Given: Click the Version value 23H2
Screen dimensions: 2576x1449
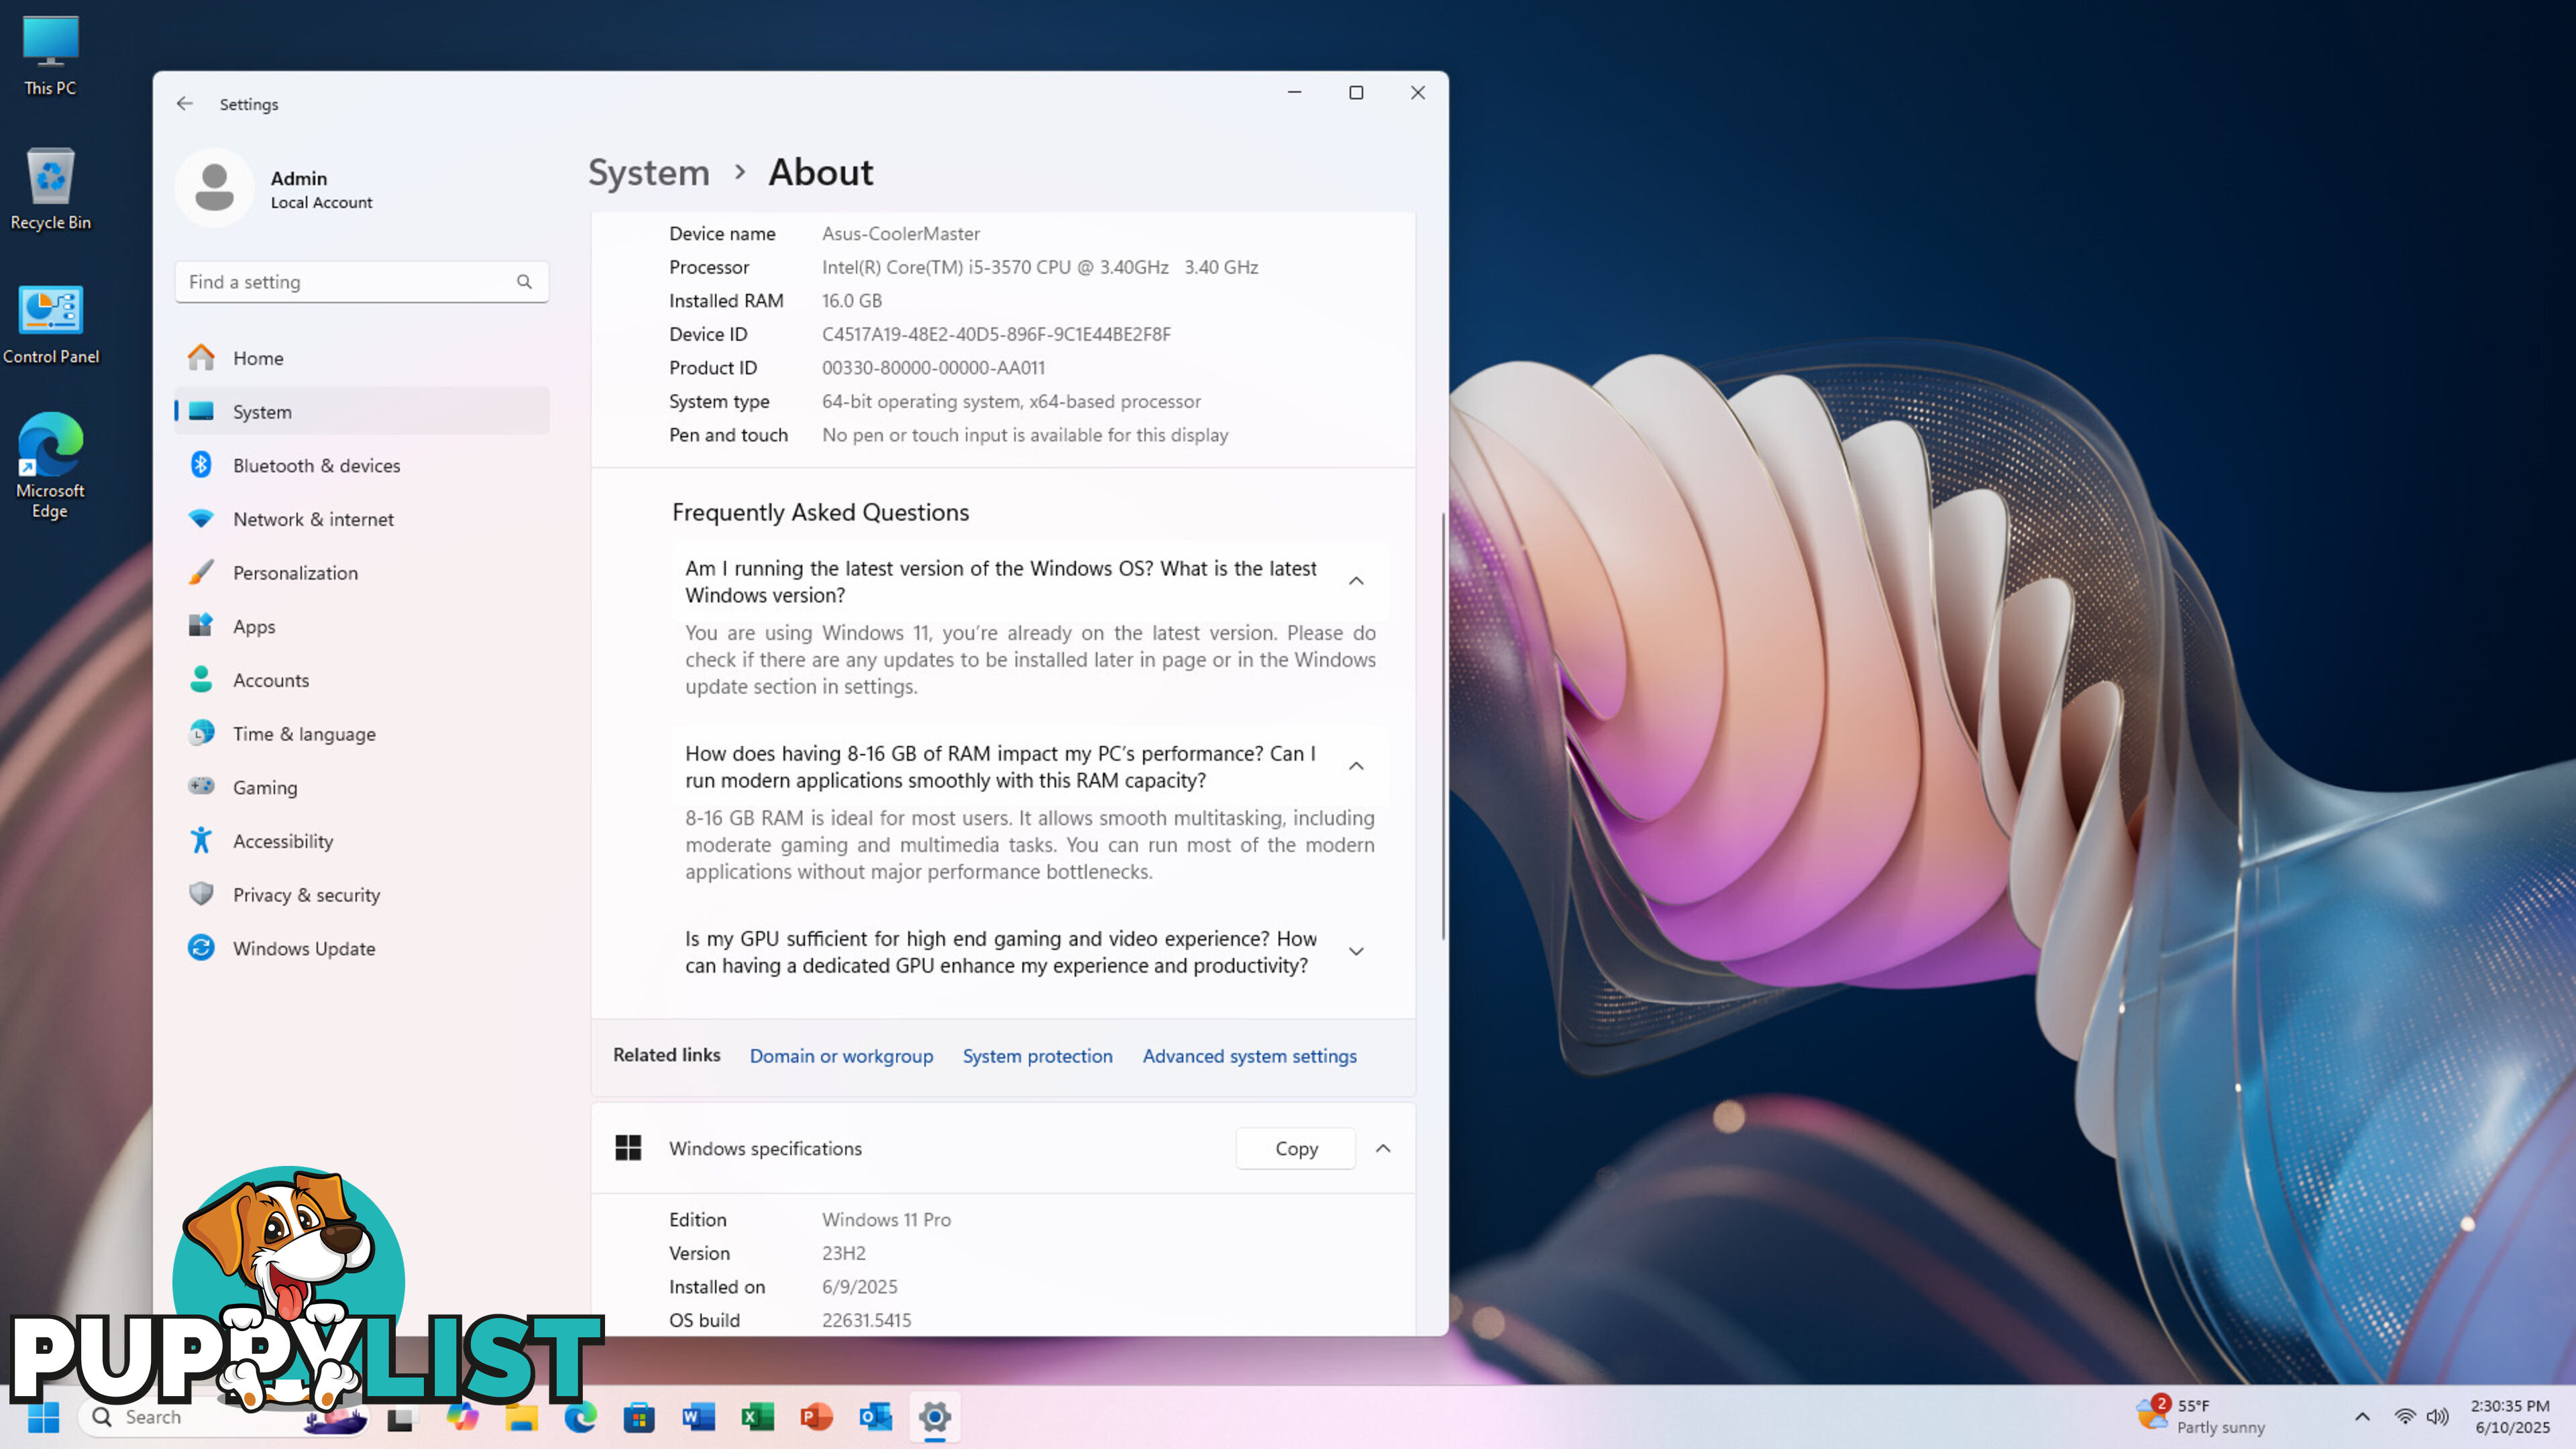Looking at the screenshot, I should [844, 1253].
